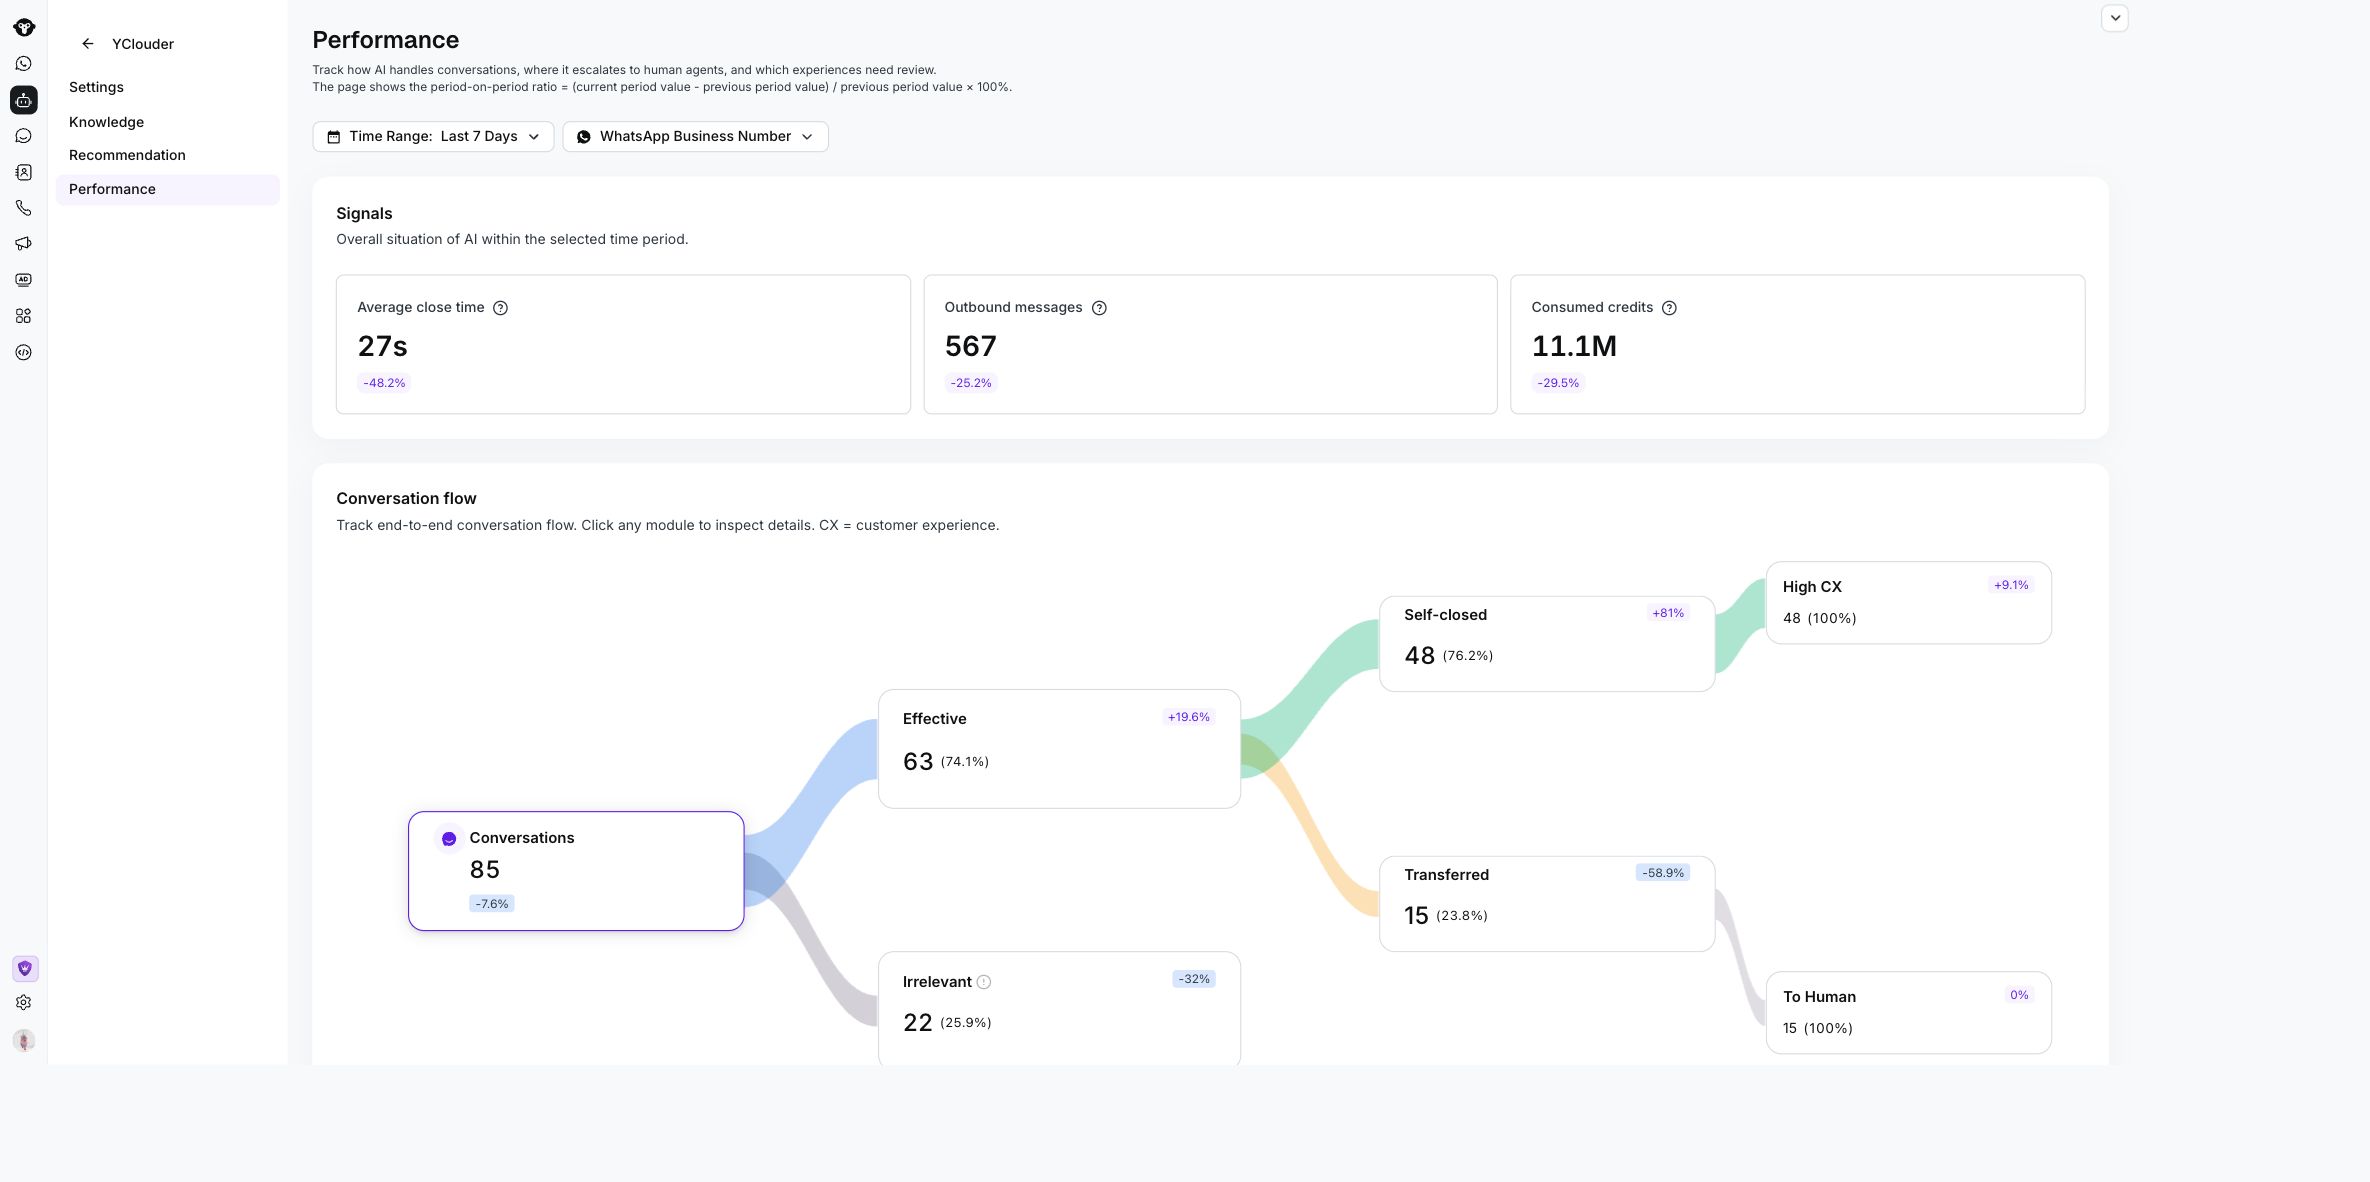Open the megaphone campaigns icon
Image resolution: width=2370 pixels, height=1182 pixels.
pos(24,244)
